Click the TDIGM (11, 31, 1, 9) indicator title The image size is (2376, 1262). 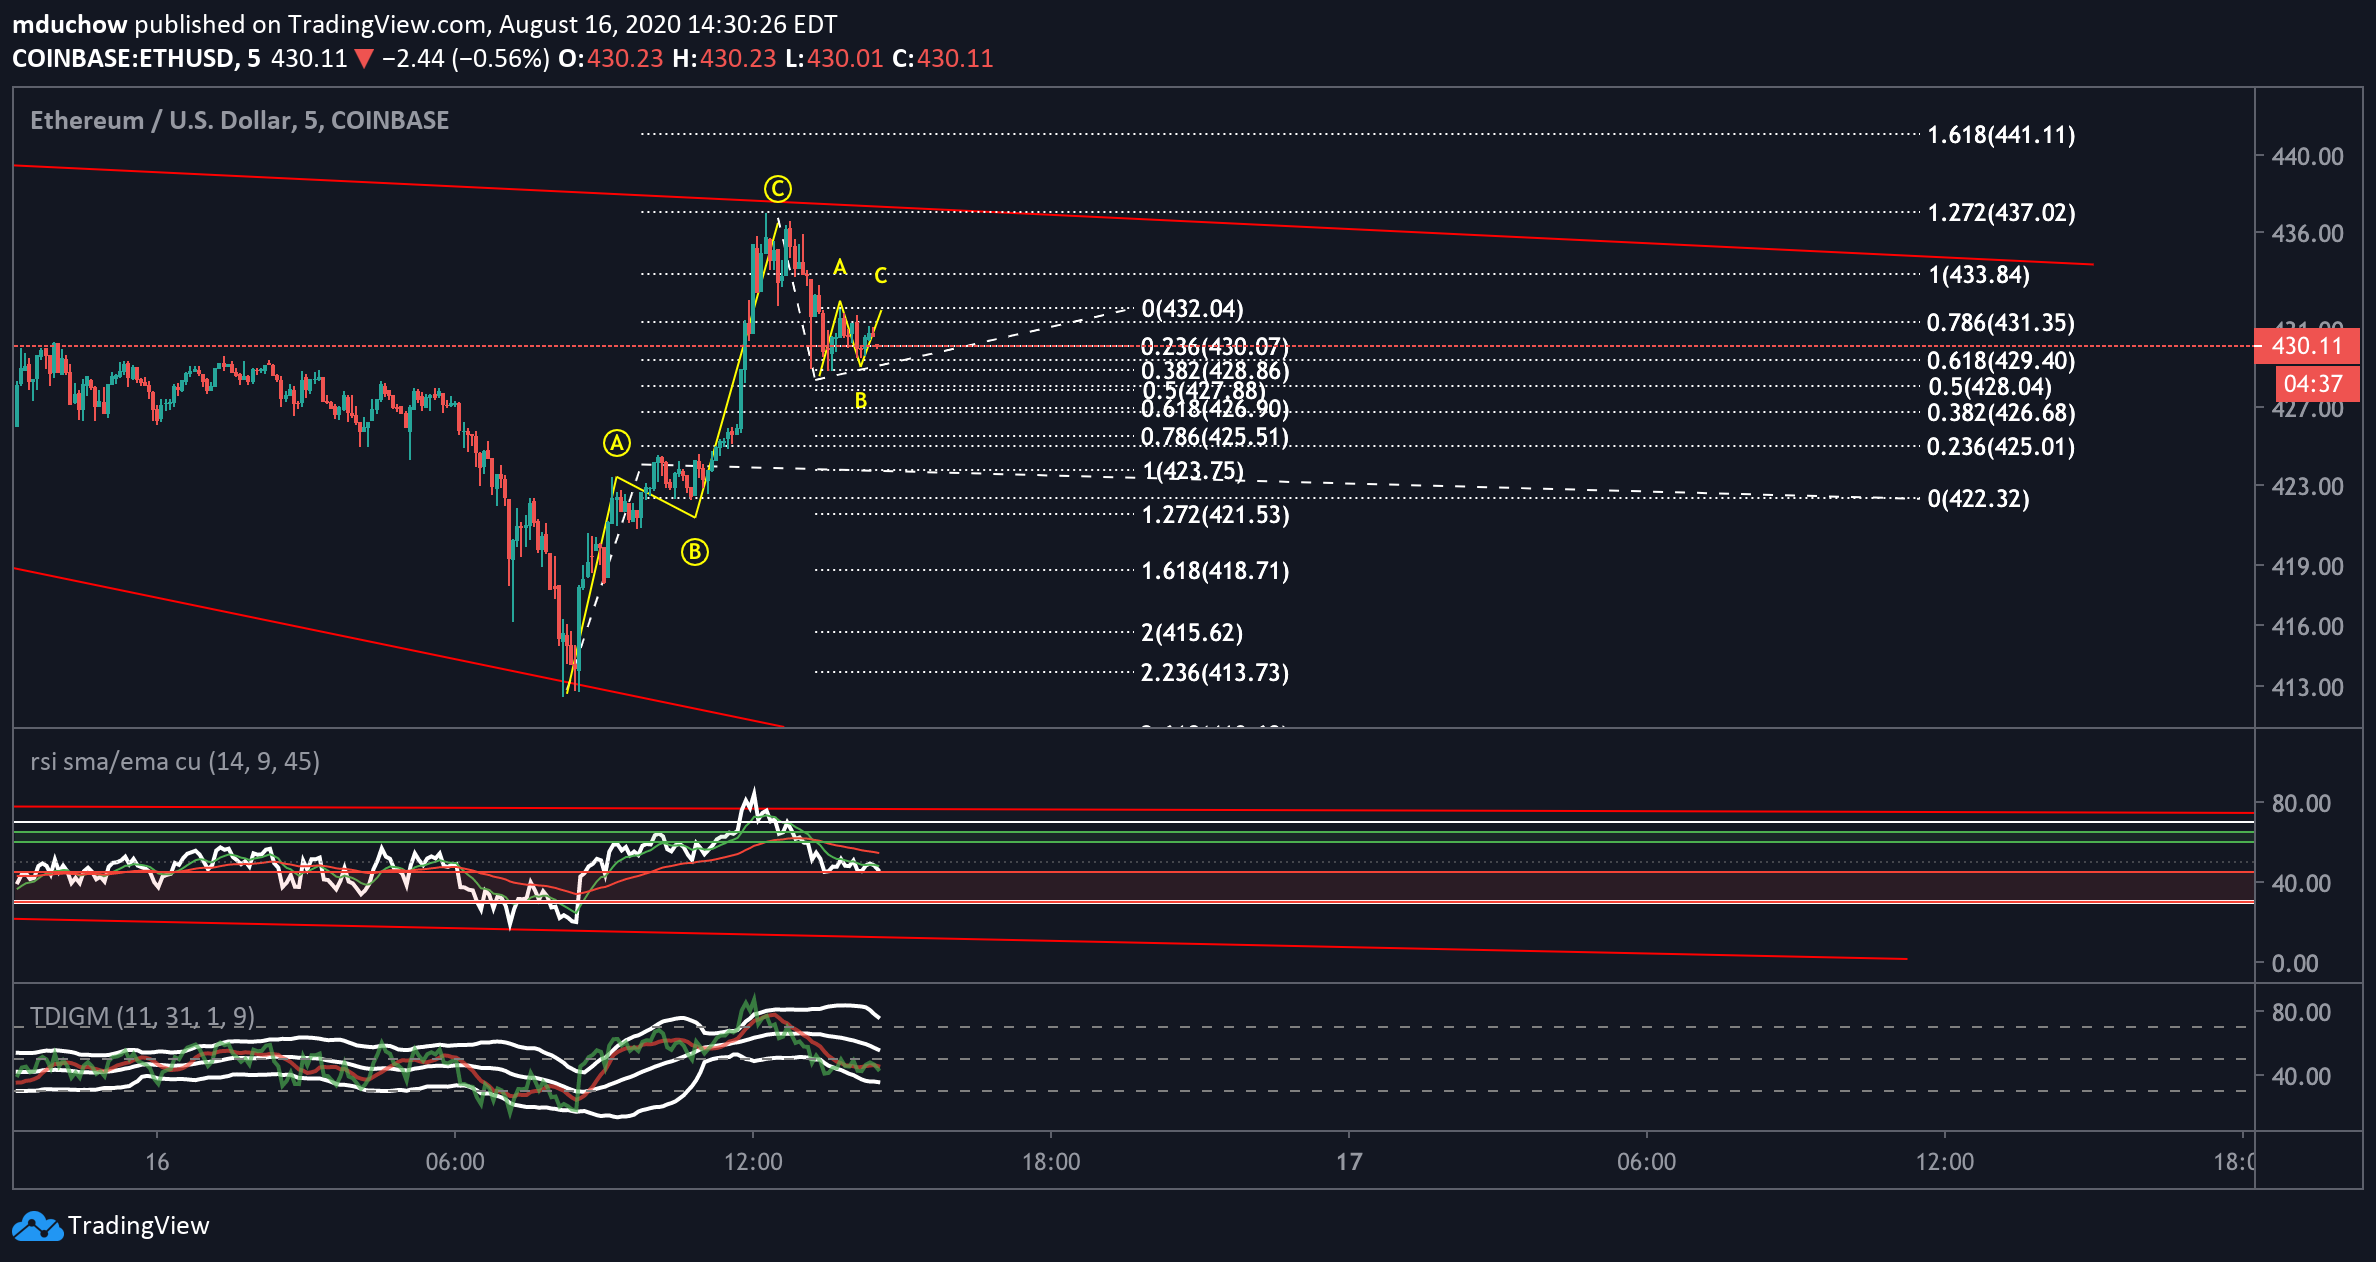[142, 1017]
